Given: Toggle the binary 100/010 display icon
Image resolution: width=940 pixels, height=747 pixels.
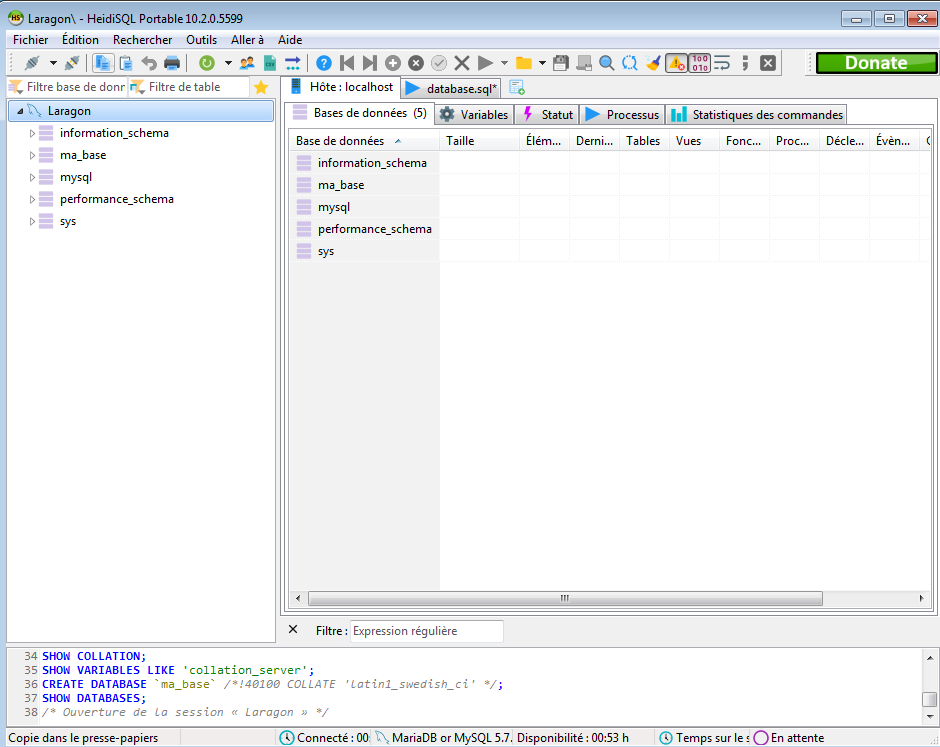Looking at the screenshot, I should 700,63.
